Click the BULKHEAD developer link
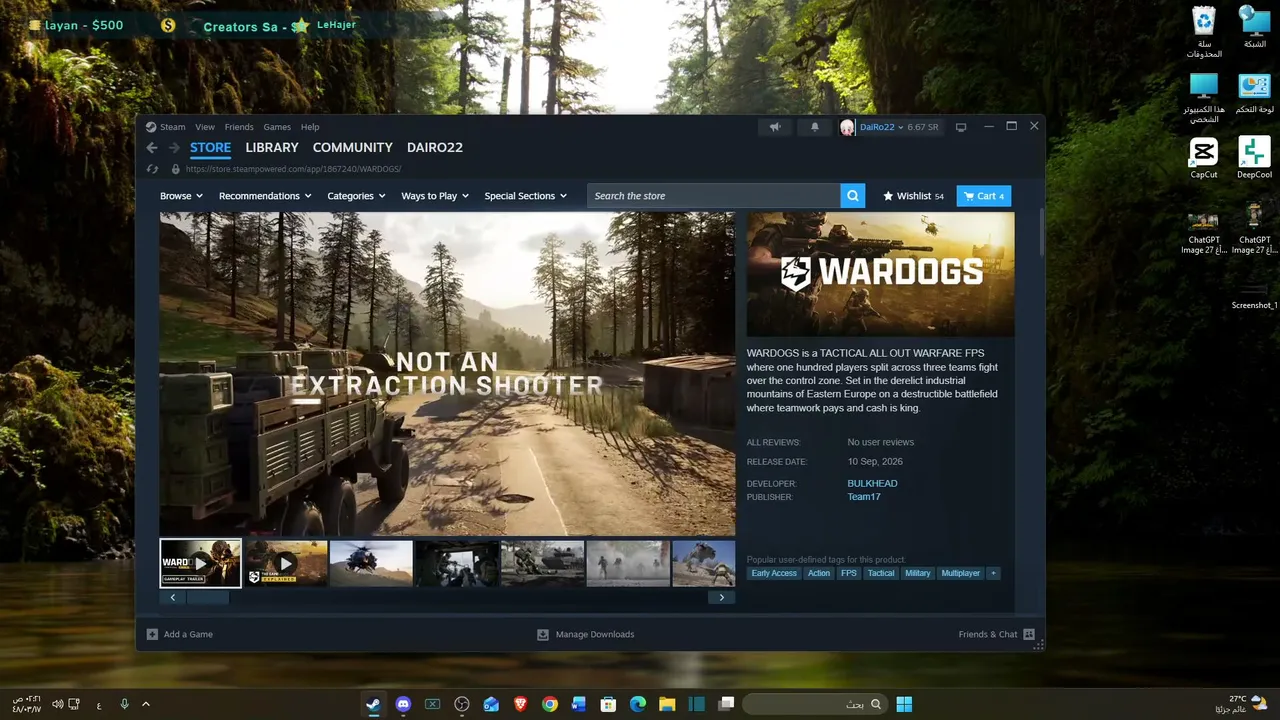The image size is (1280, 720). (x=872, y=483)
